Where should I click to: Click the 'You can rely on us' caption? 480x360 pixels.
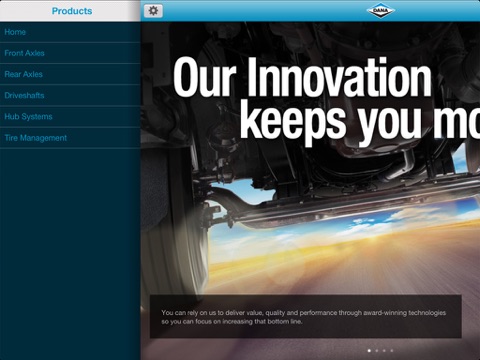(304, 317)
